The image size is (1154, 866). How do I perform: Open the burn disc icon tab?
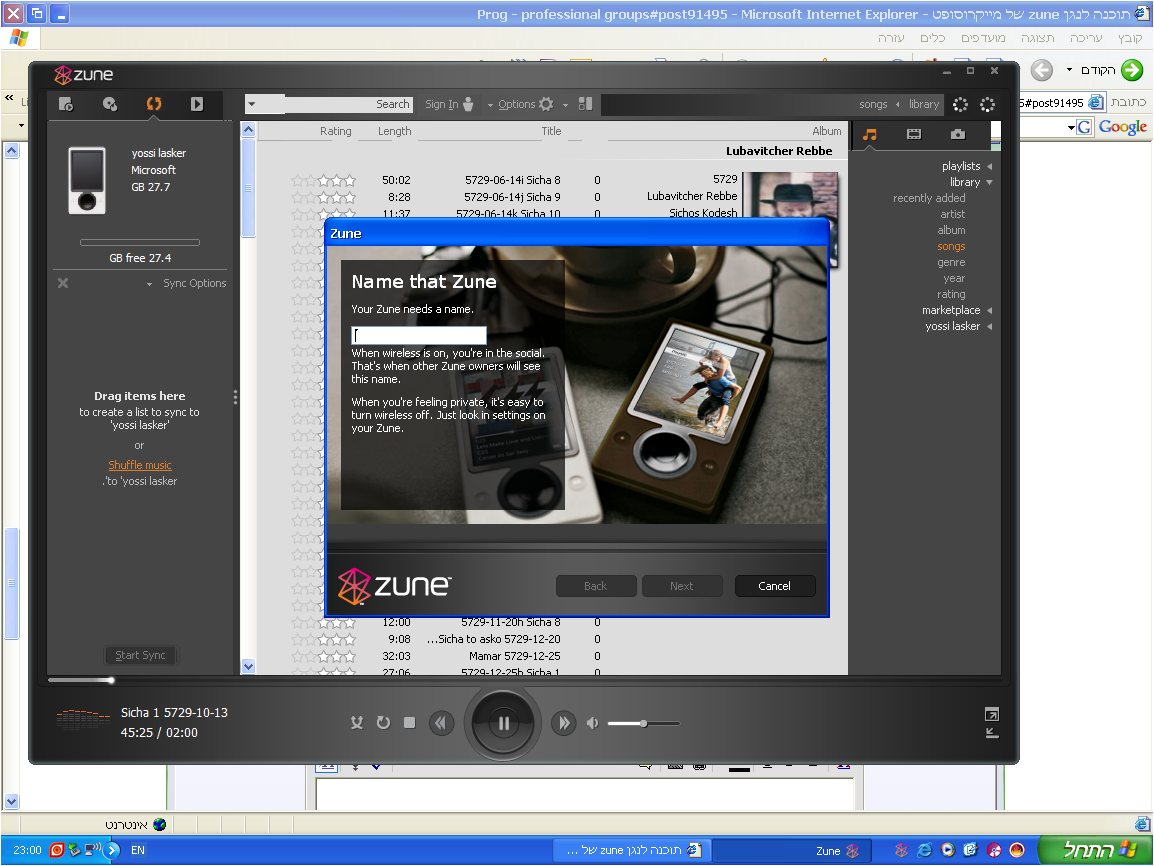click(x=110, y=104)
